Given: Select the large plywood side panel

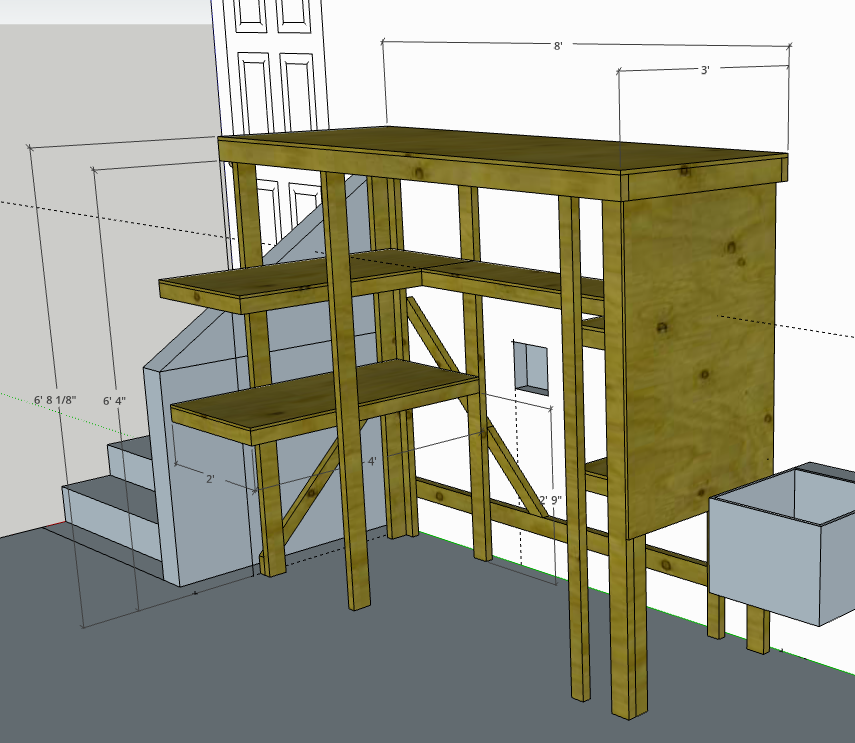Looking at the screenshot, I should [x=701, y=360].
